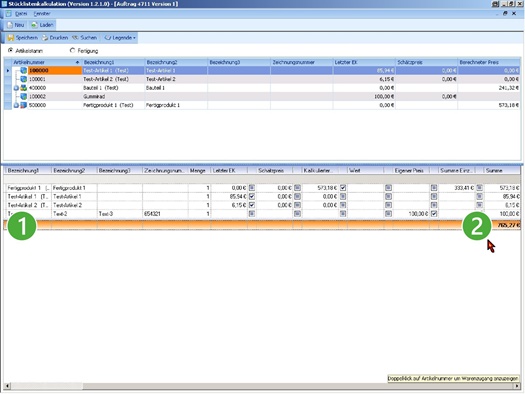The height and width of the screenshot is (394, 525).
Task: Expand tree node for article 500000
Action: pos(16,105)
